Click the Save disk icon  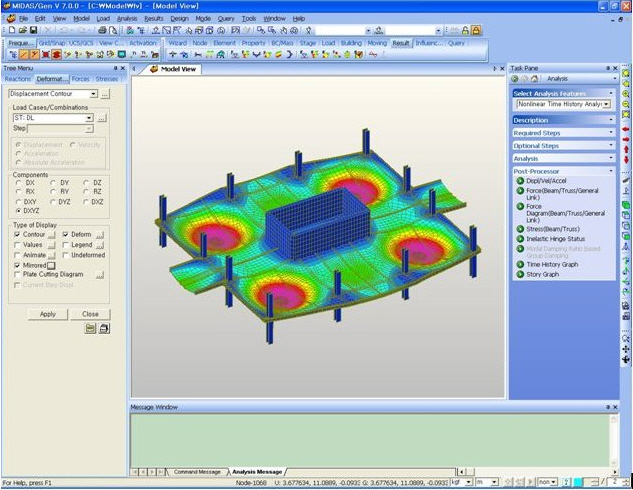(x=34, y=30)
